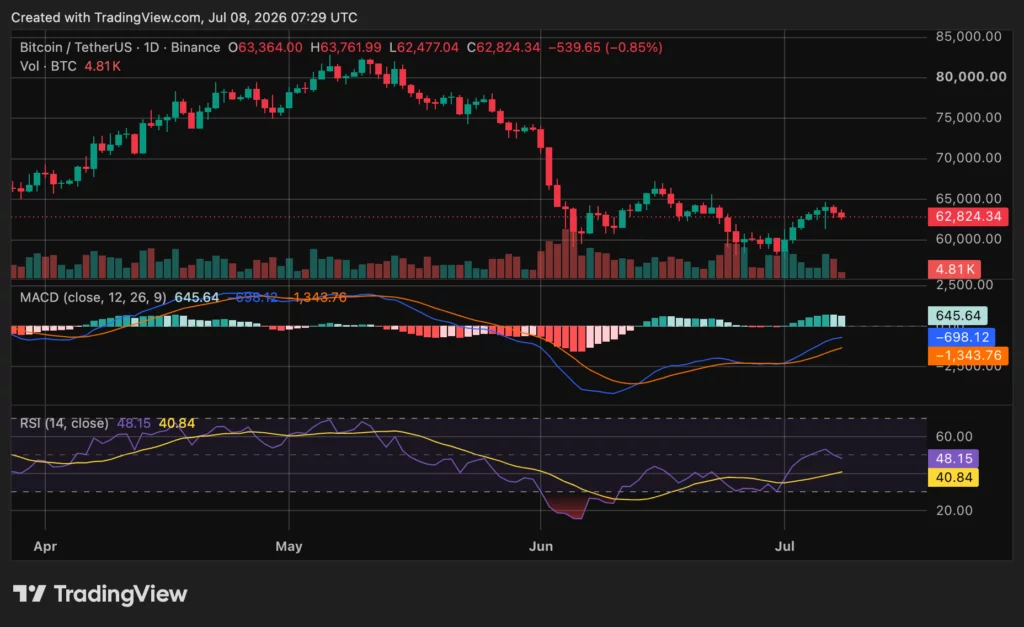Screen dimensions: 1024x627
Task: Click the 75,000.00 price axis label
Action: (968, 118)
